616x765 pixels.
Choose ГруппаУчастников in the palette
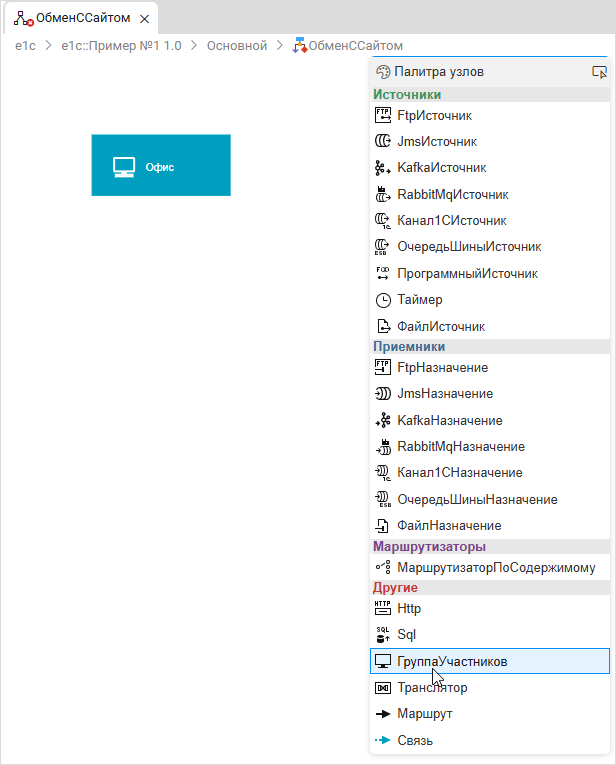(452, 661)
